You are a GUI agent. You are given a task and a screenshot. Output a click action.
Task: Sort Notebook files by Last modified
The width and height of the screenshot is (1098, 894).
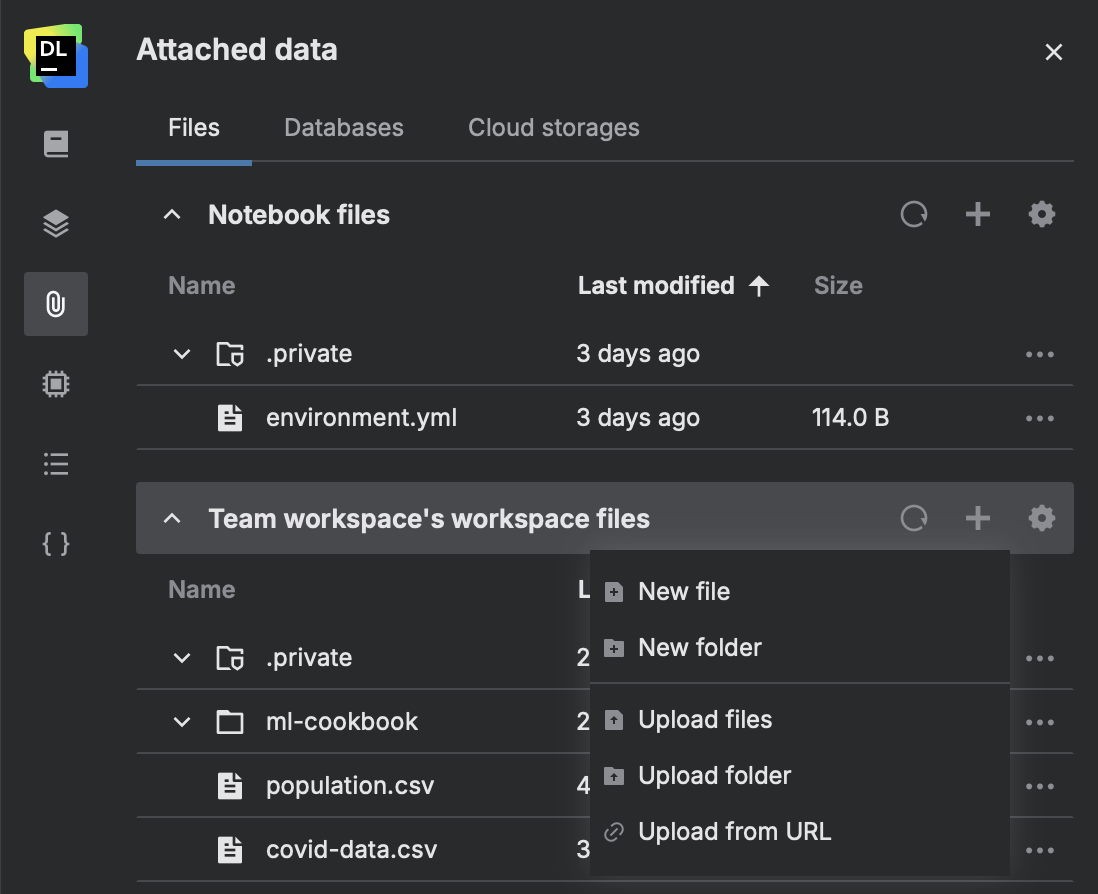(x=674, y=286)
